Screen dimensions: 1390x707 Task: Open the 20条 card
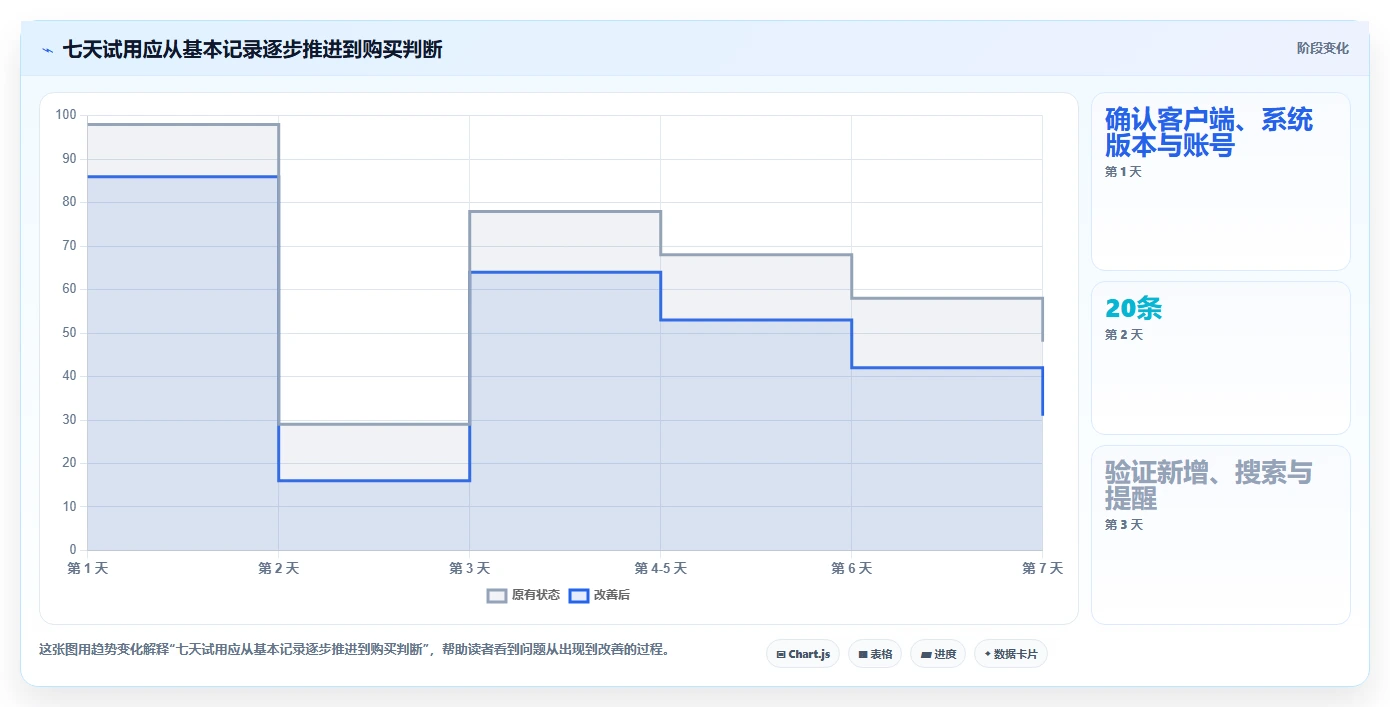pos(1221,358)
